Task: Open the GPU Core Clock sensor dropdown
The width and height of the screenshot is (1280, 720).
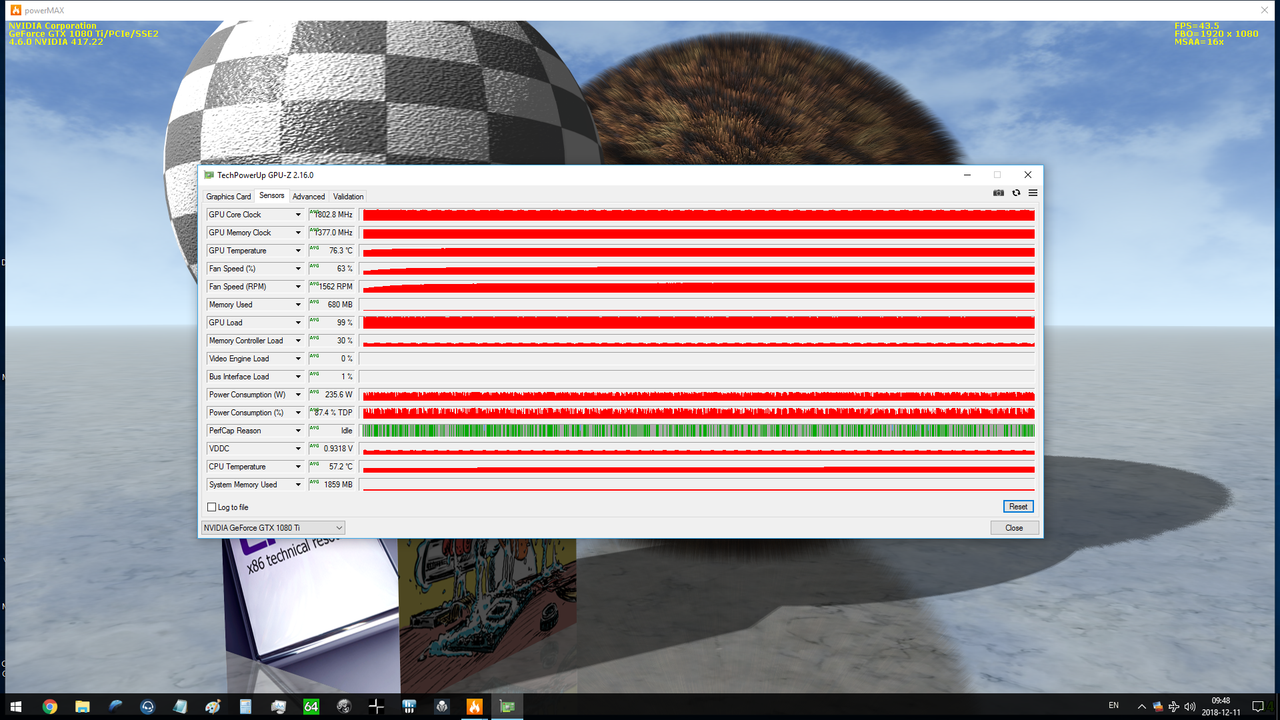Action: click(x=298, y=215)
